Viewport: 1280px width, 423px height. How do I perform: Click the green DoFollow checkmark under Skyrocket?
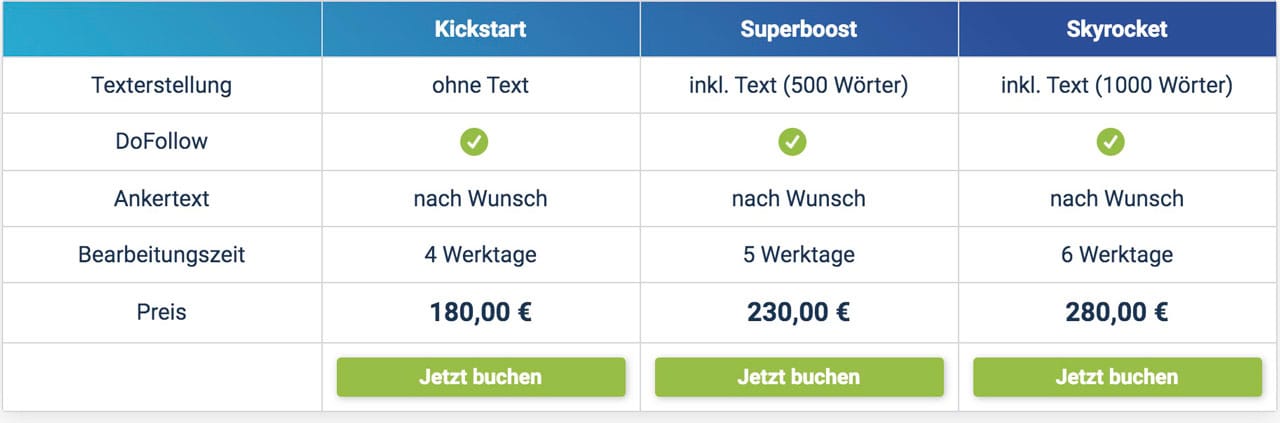click(x=1110, y=142)
